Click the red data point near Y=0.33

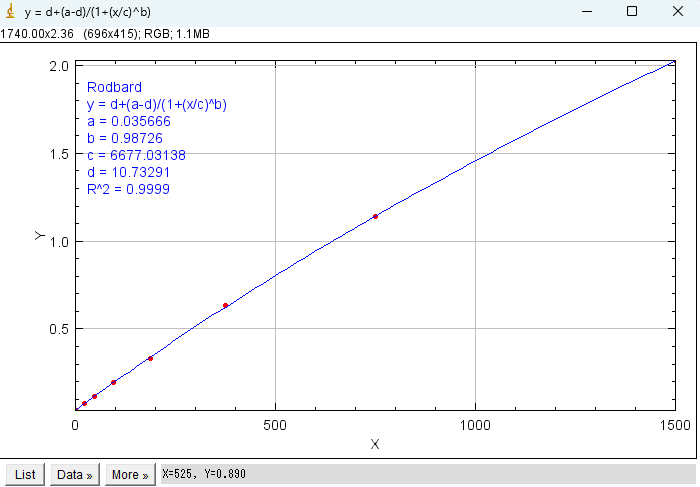point(150,358)
